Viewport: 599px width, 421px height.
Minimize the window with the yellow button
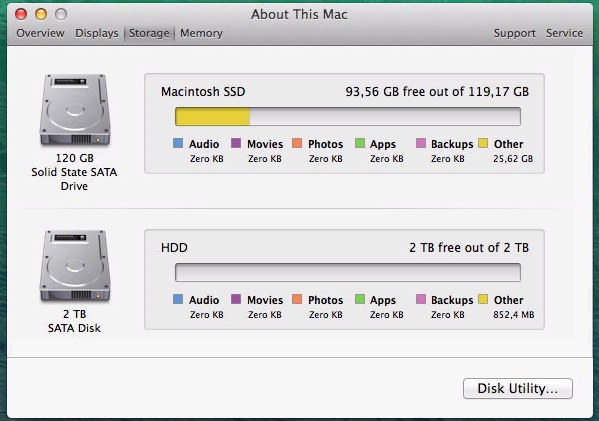(41, 14)
